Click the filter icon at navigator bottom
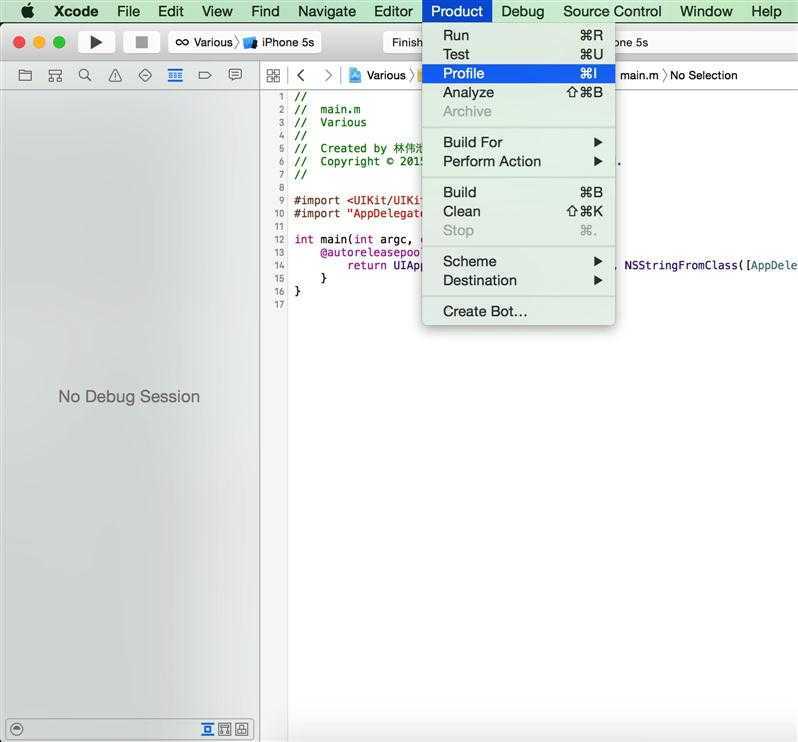Image resolution: width=798 pixels, height=742 pixels. (x=16, y=729)
